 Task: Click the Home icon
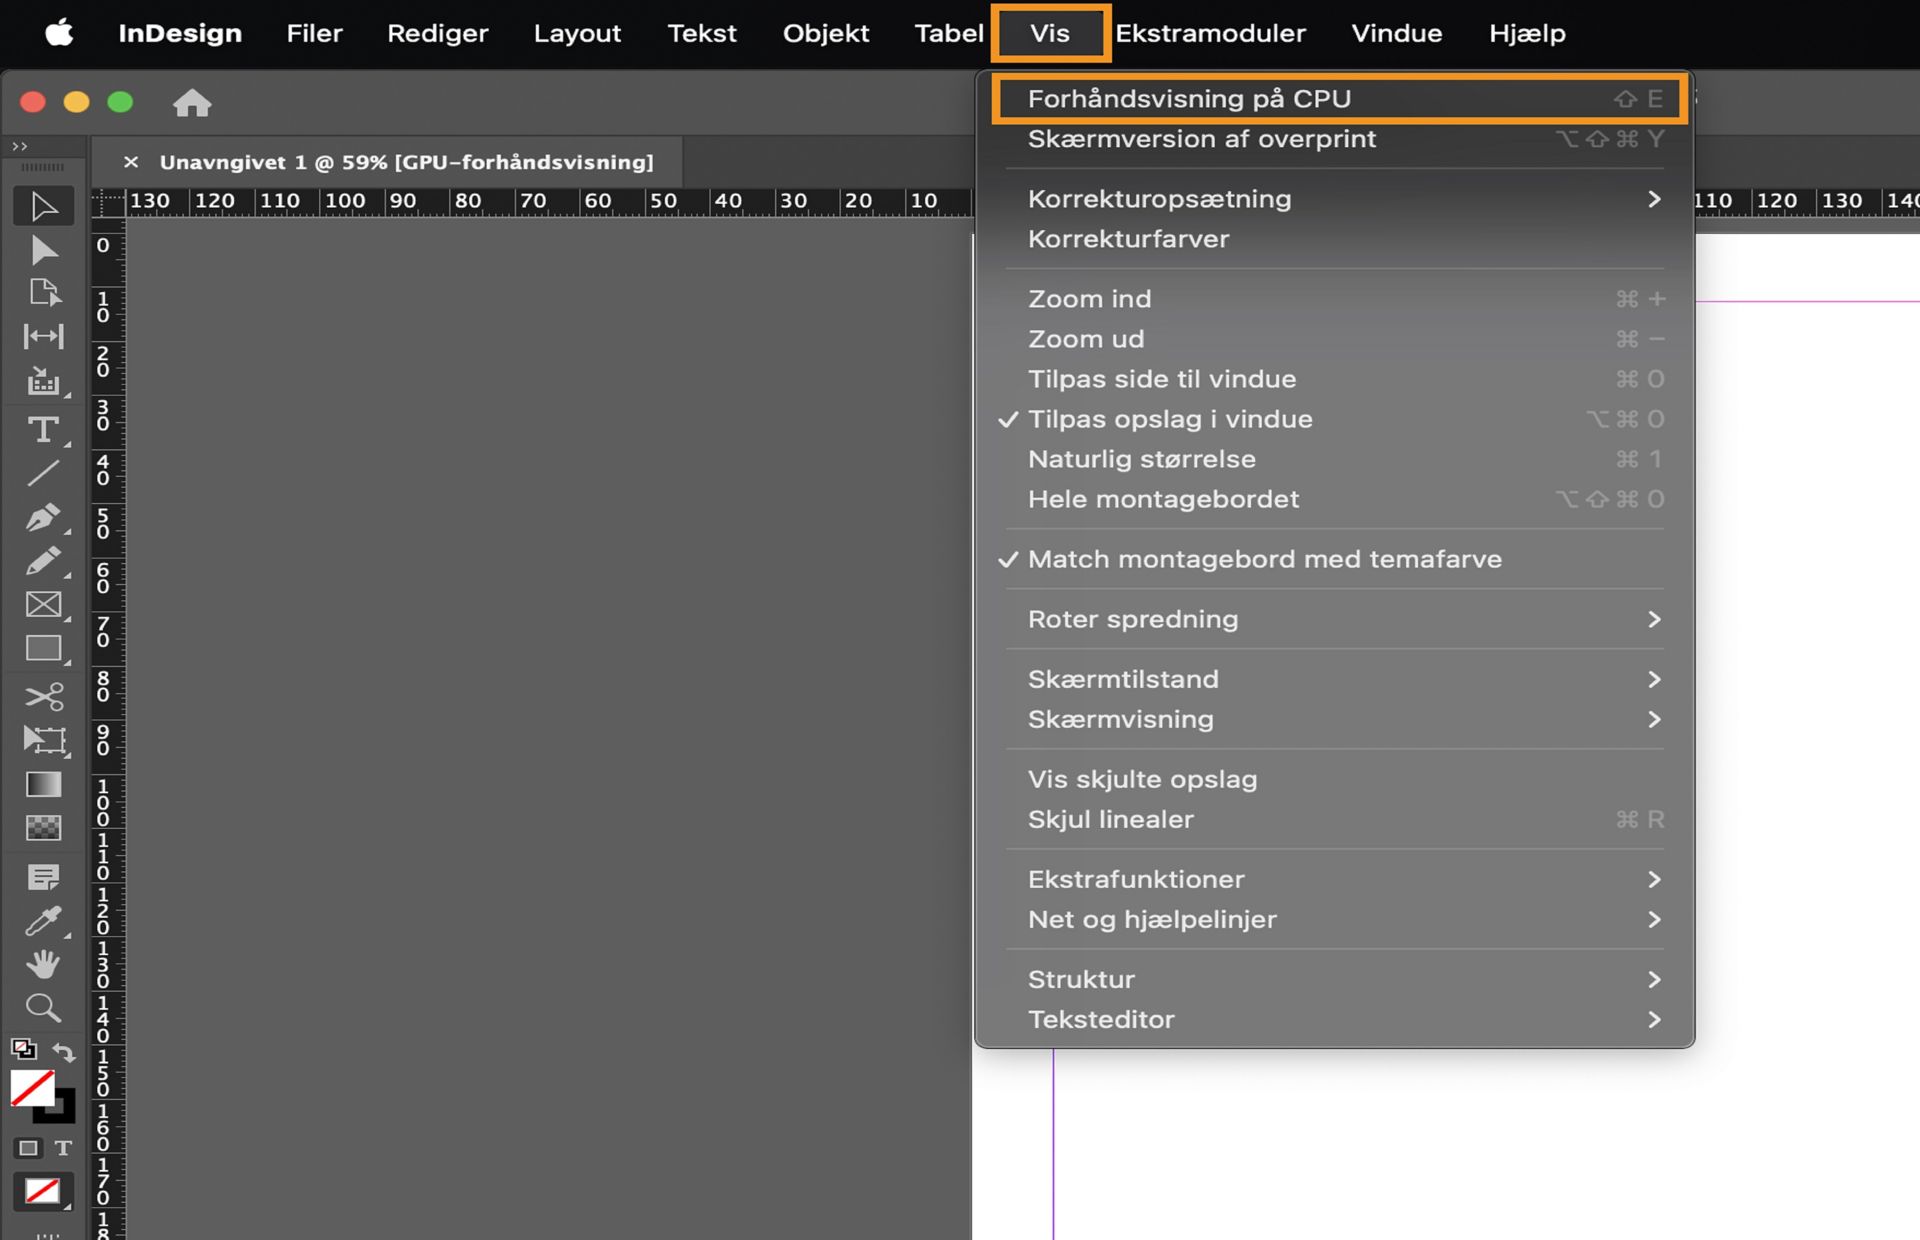(x=191, y=102)
